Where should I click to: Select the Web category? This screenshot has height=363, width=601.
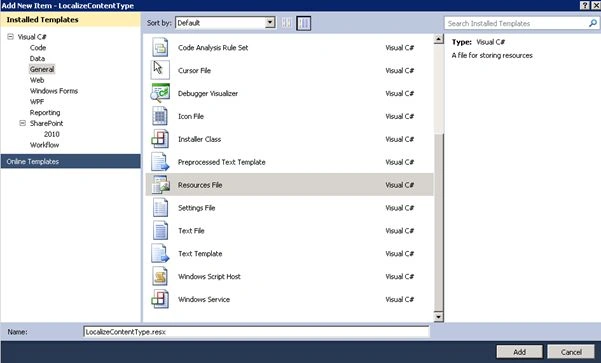pos(37,80)
